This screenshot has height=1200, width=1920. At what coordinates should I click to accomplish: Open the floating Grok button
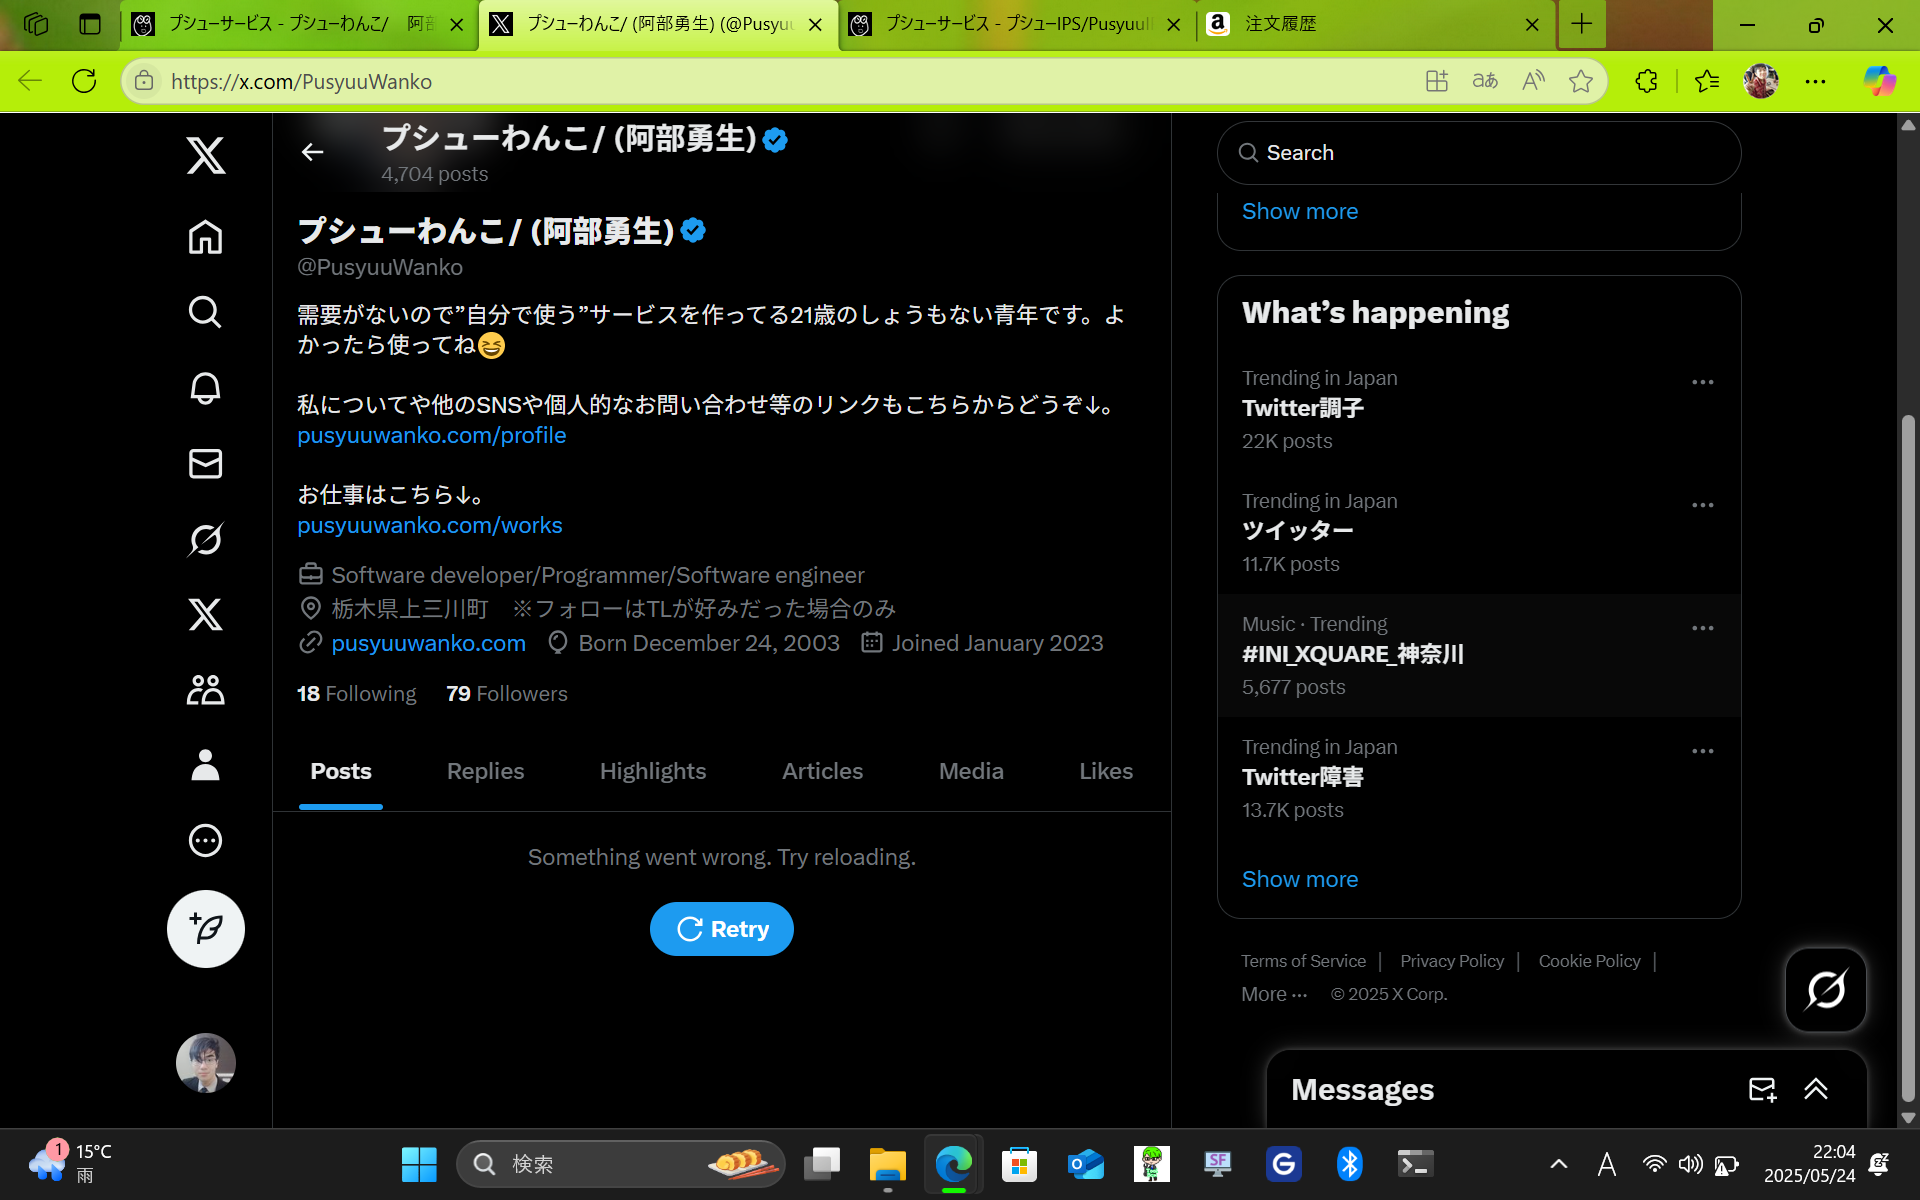[x=1826, y=990]
